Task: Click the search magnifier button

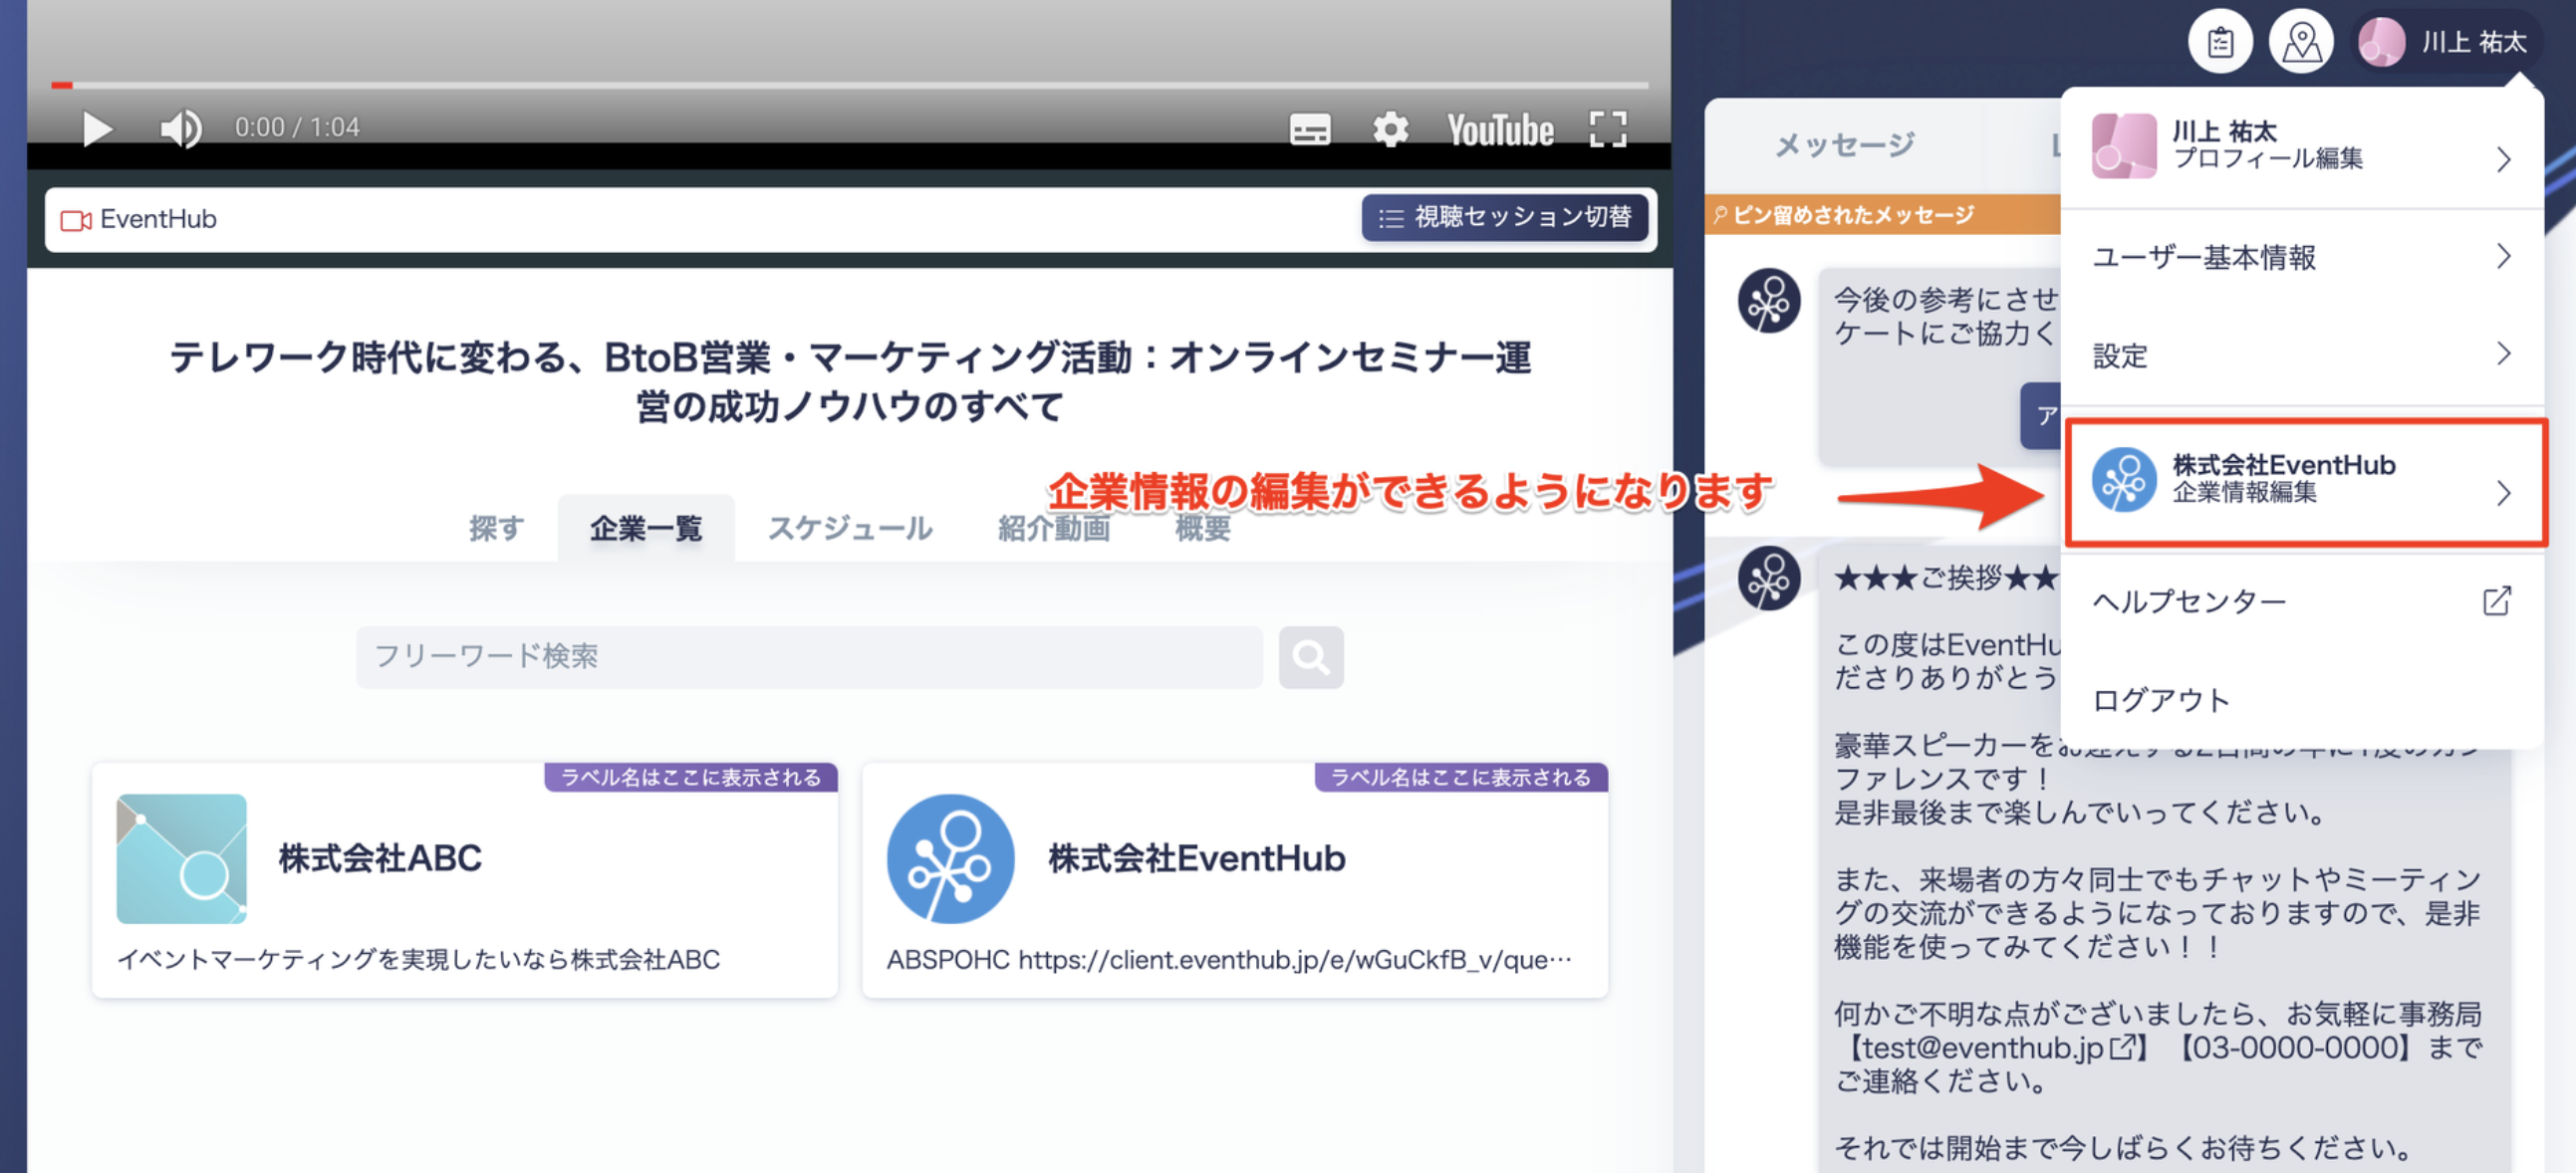Action: [1311, 657]
